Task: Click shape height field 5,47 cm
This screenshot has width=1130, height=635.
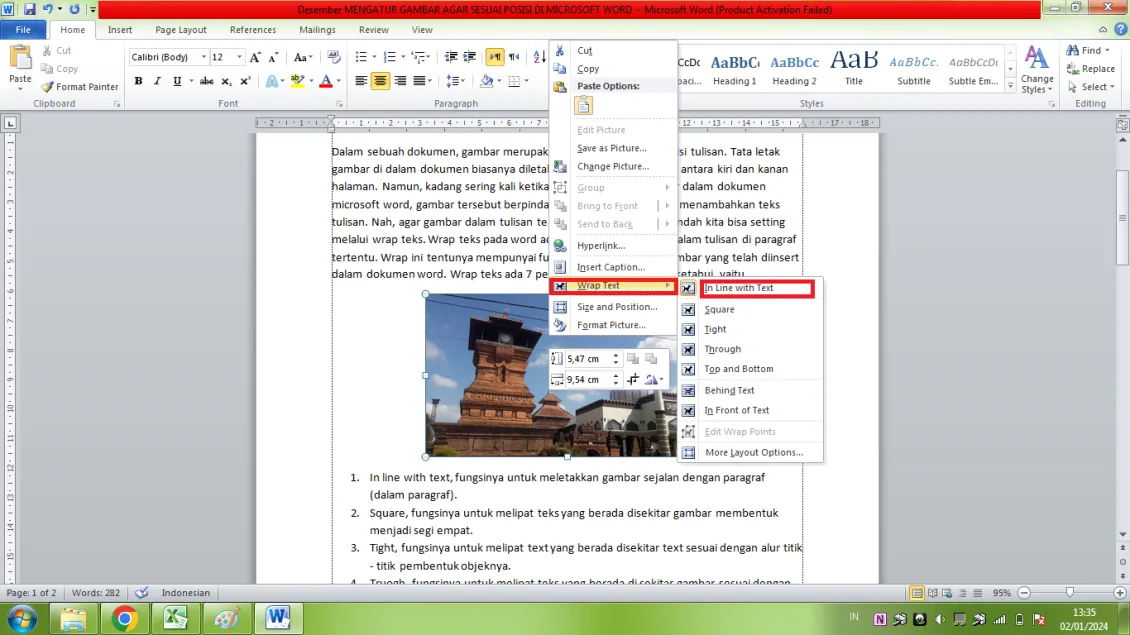Action: pos(587,359)
